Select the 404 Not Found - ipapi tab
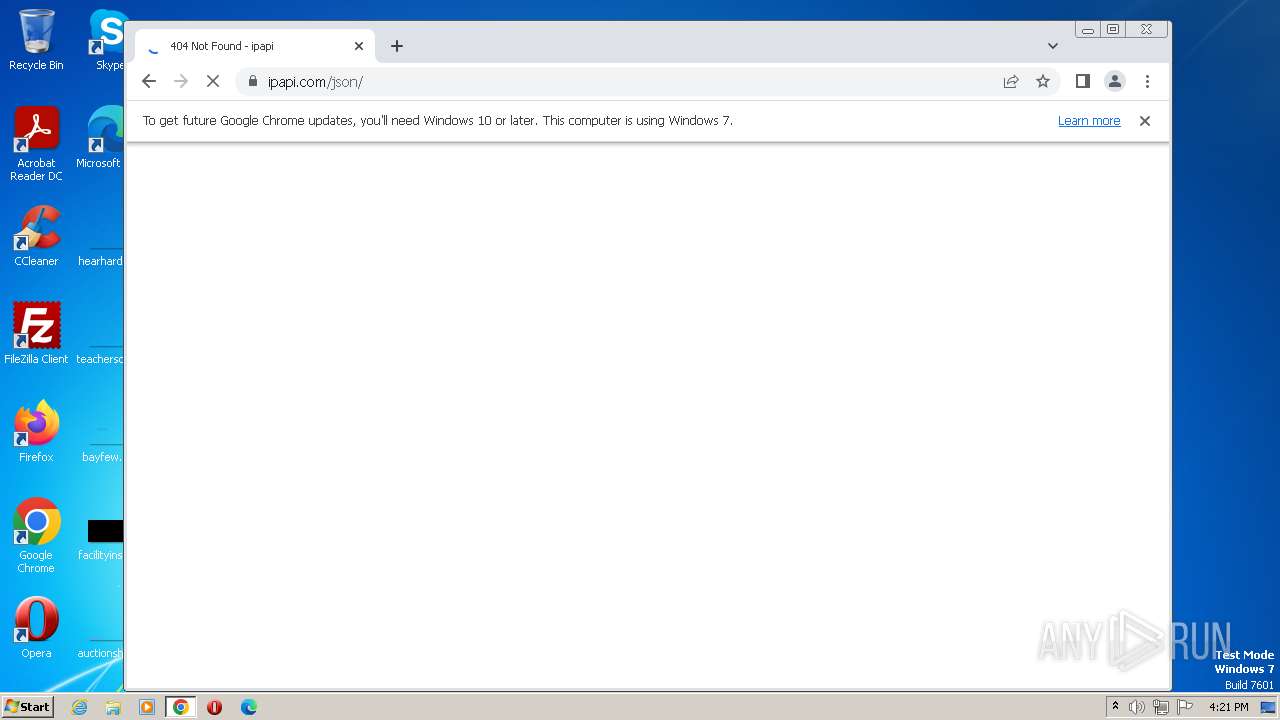Viewport: 1280px width, 720px height. (255, 46)
